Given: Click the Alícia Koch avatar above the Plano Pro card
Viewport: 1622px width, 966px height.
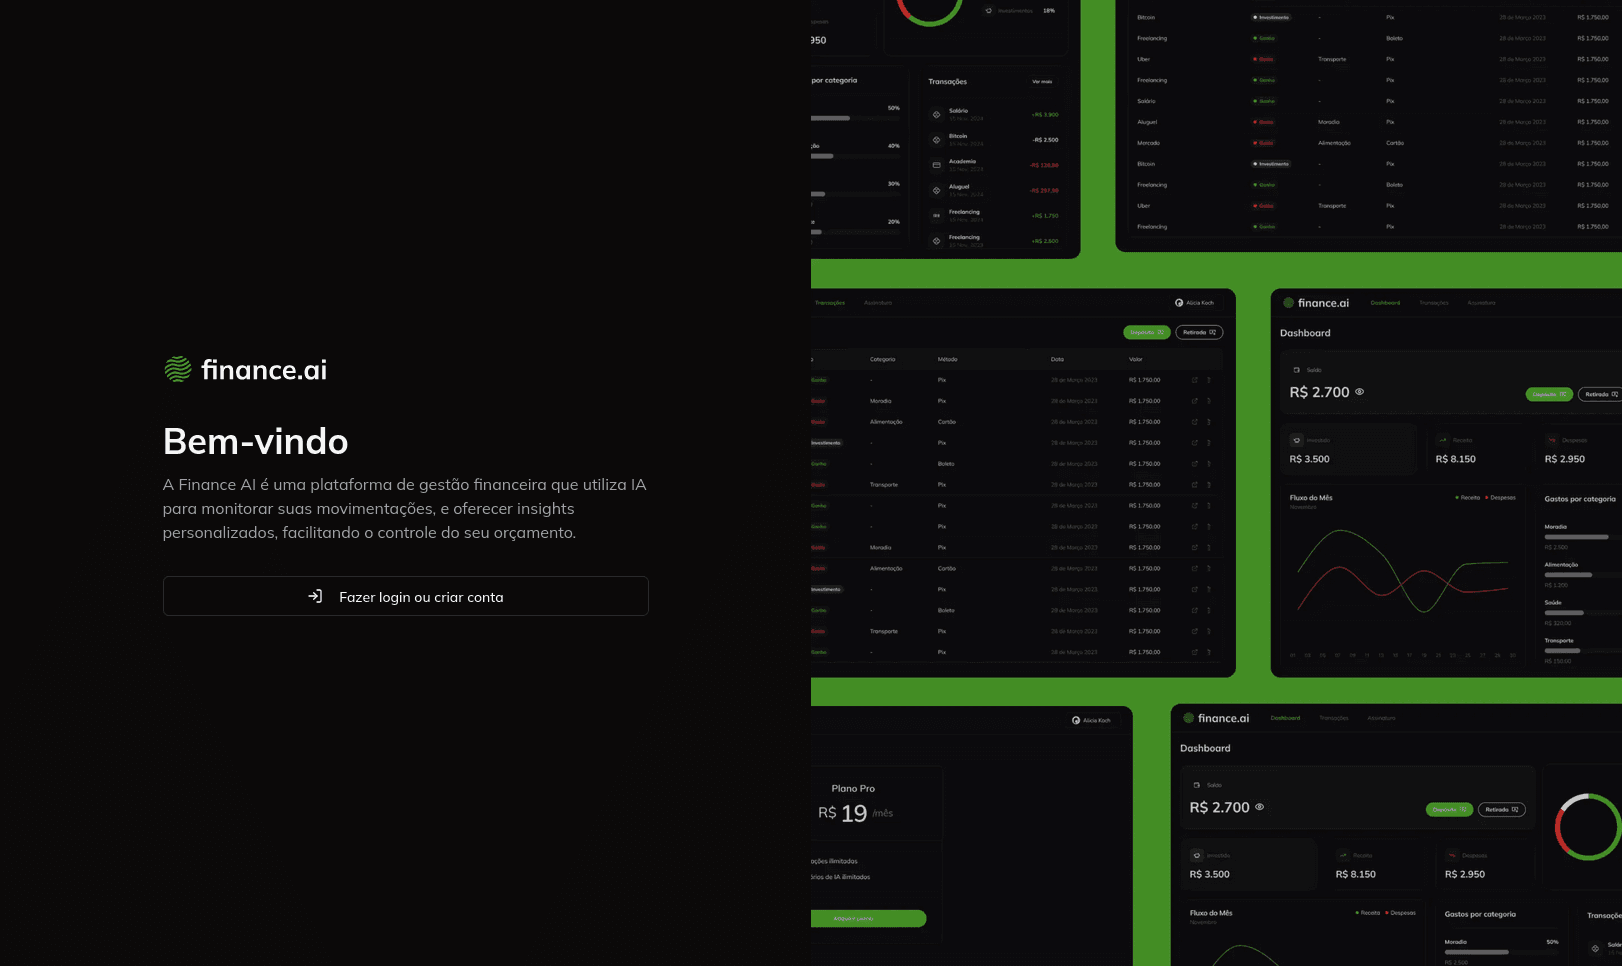Looking at the screenshot, I should click(1076, 720).
